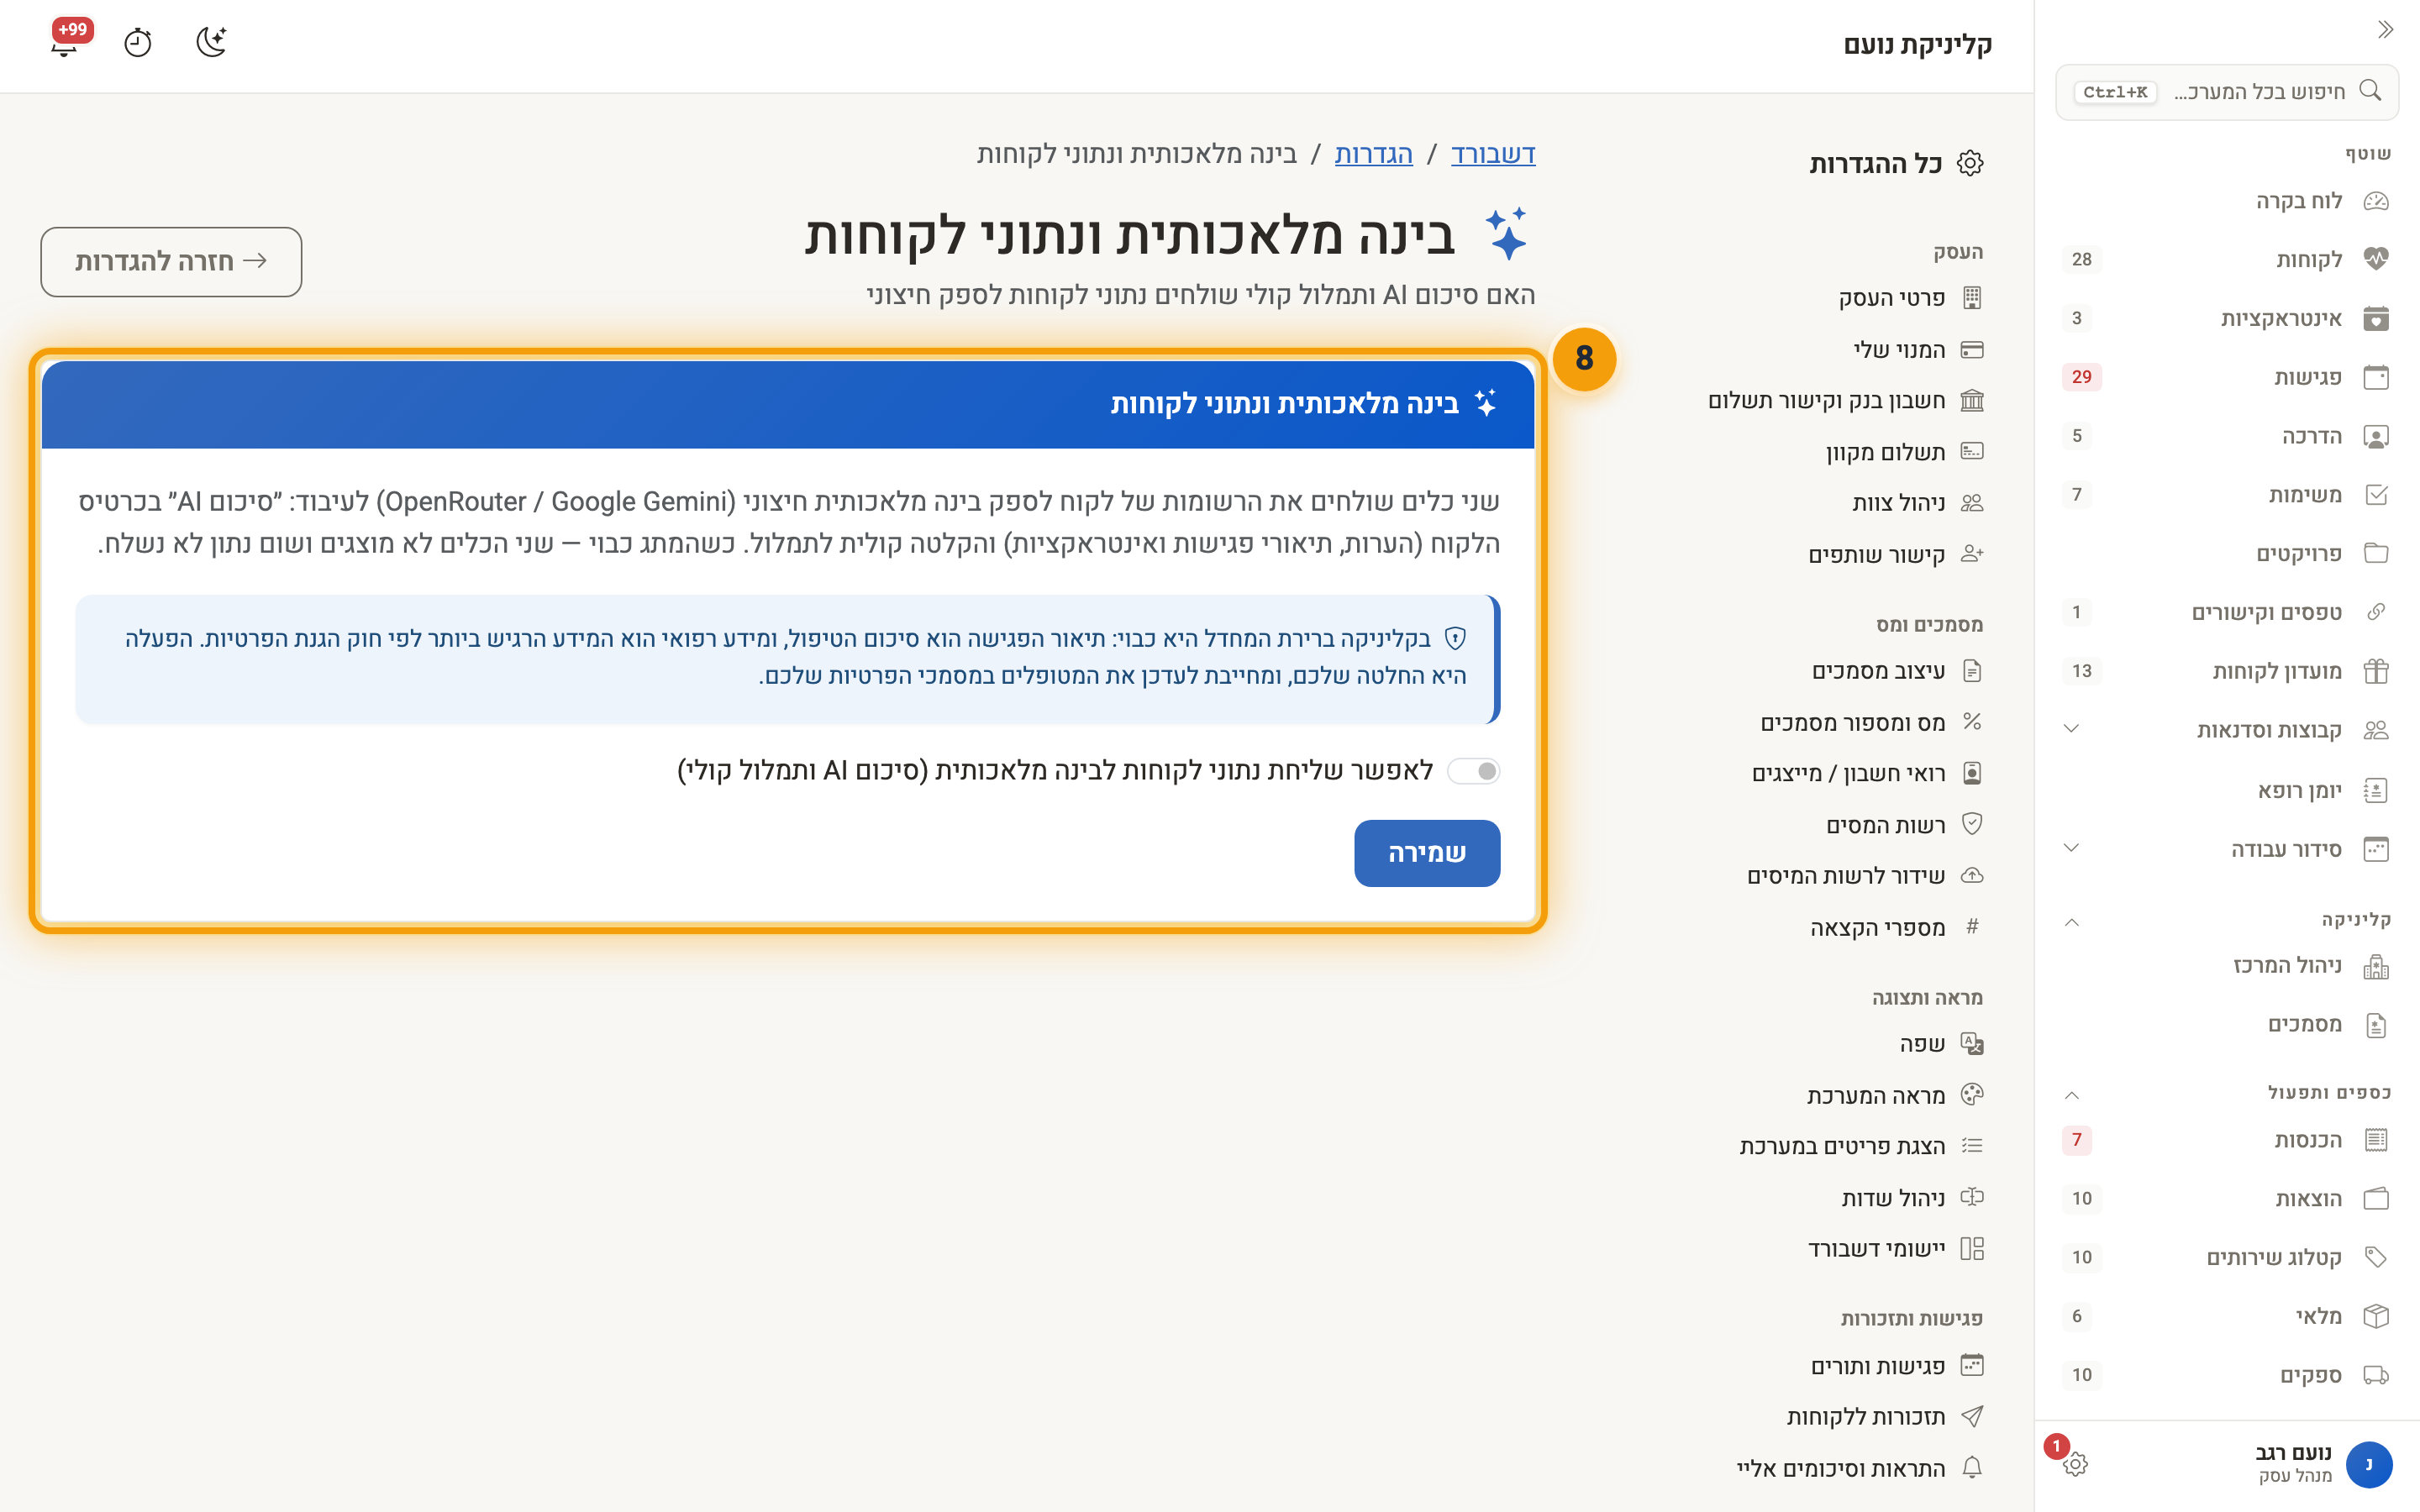Open the timer clock icon
The image size is (2420, 1512).
138,43
